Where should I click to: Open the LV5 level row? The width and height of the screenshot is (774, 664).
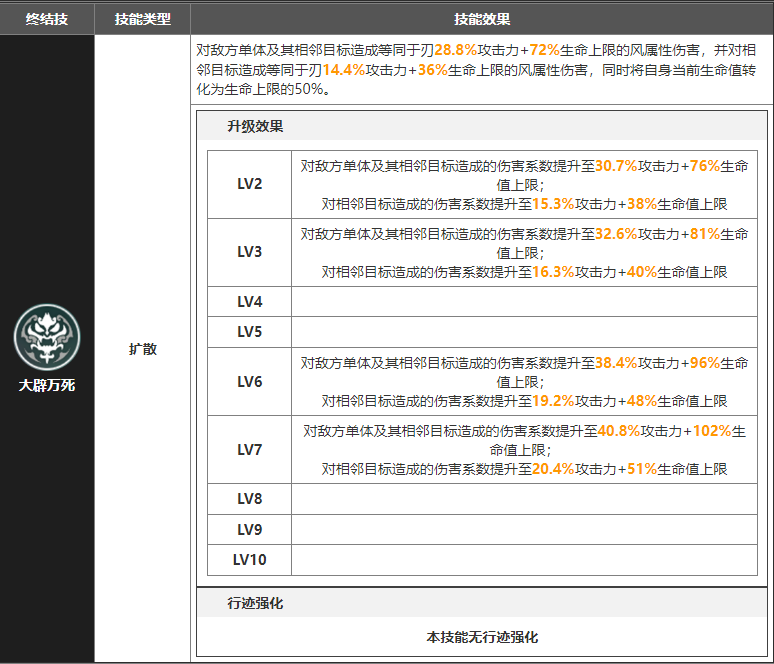coord(249,331)
